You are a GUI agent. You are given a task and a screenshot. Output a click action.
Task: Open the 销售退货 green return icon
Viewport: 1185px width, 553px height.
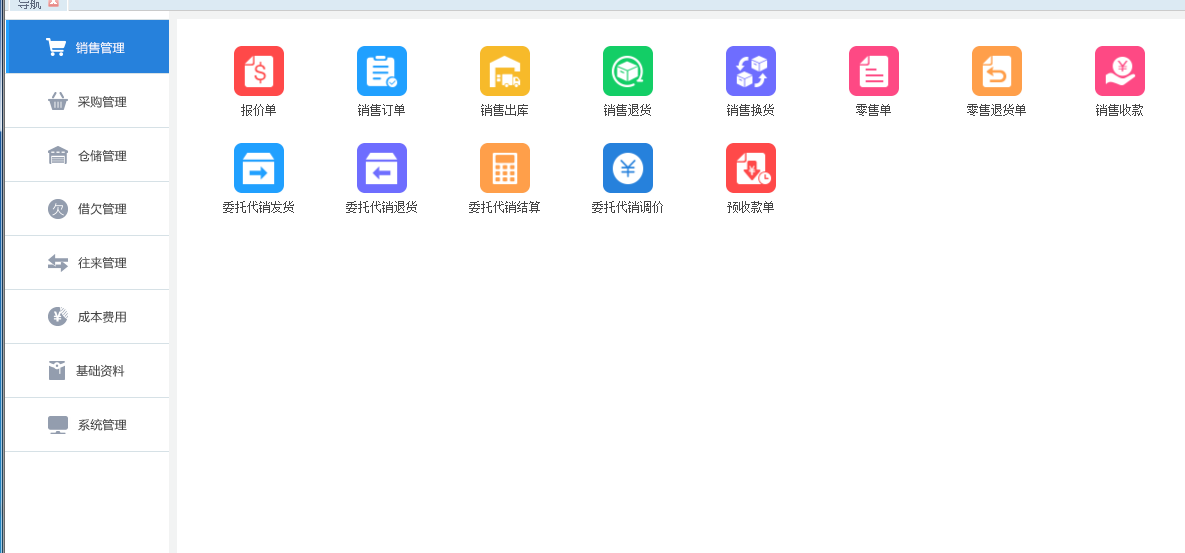click(x=627, y=71)
